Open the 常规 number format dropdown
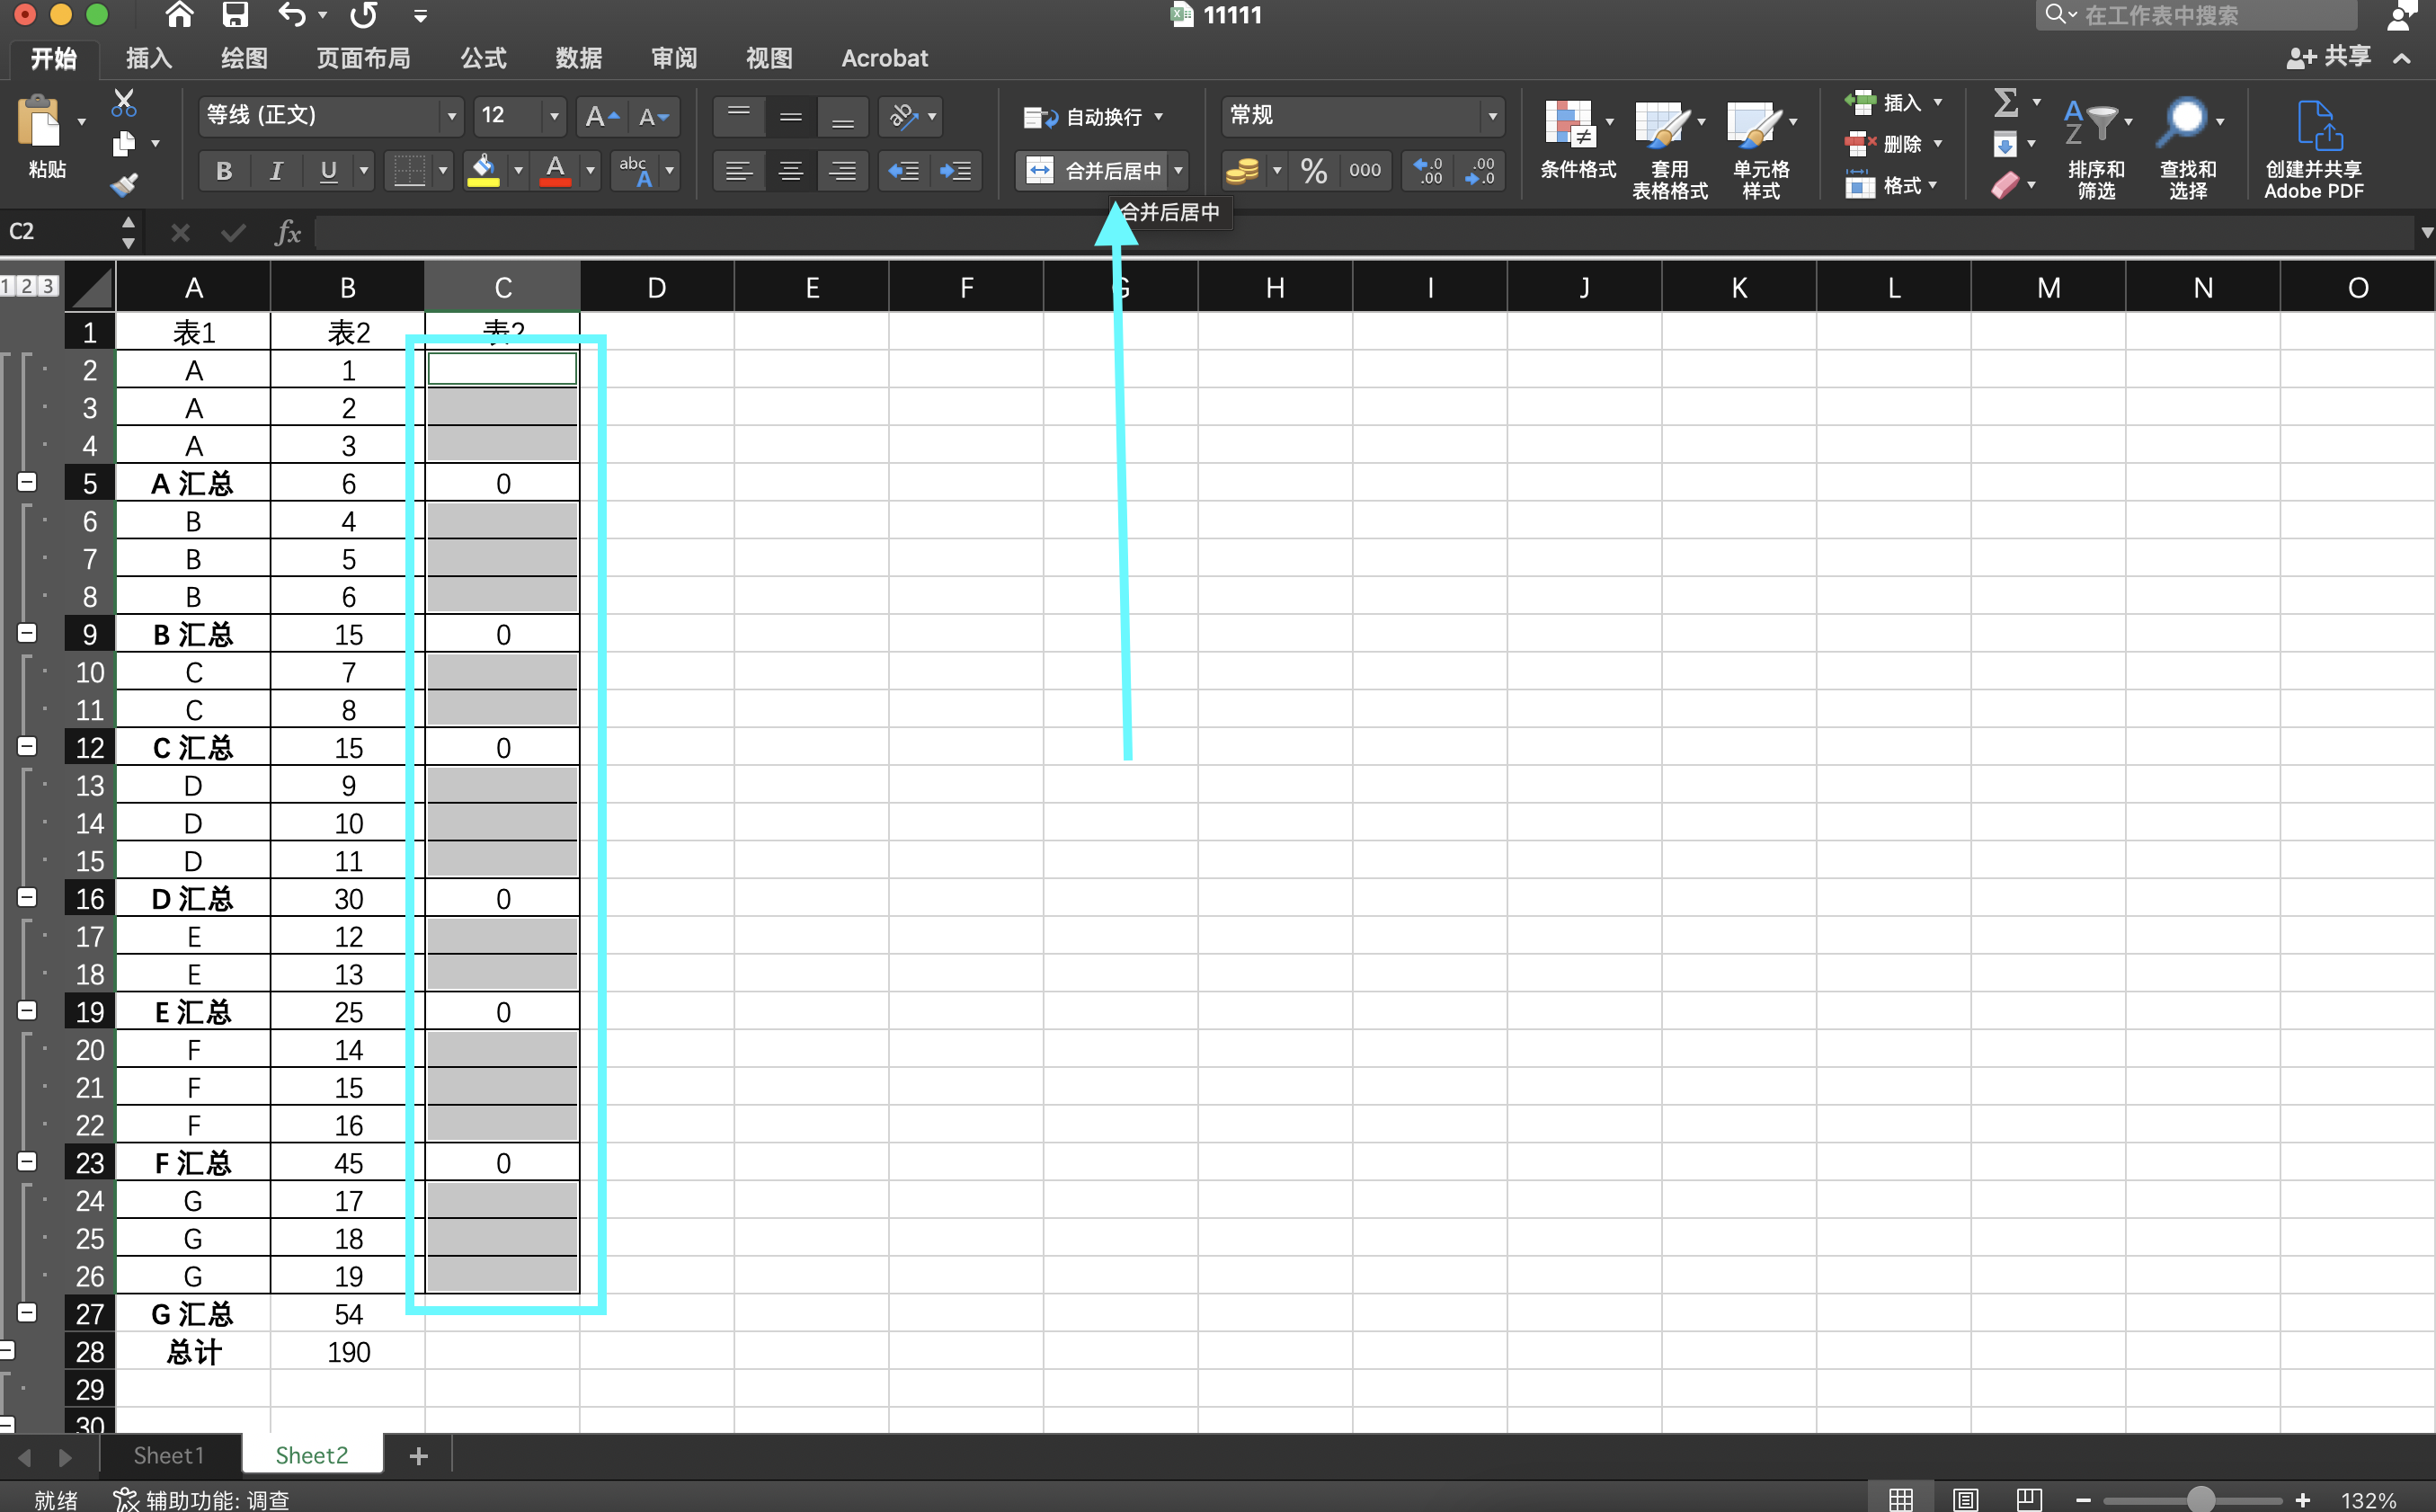The height and width of the screenshot is (1512, 2436). click(1491, 116)
